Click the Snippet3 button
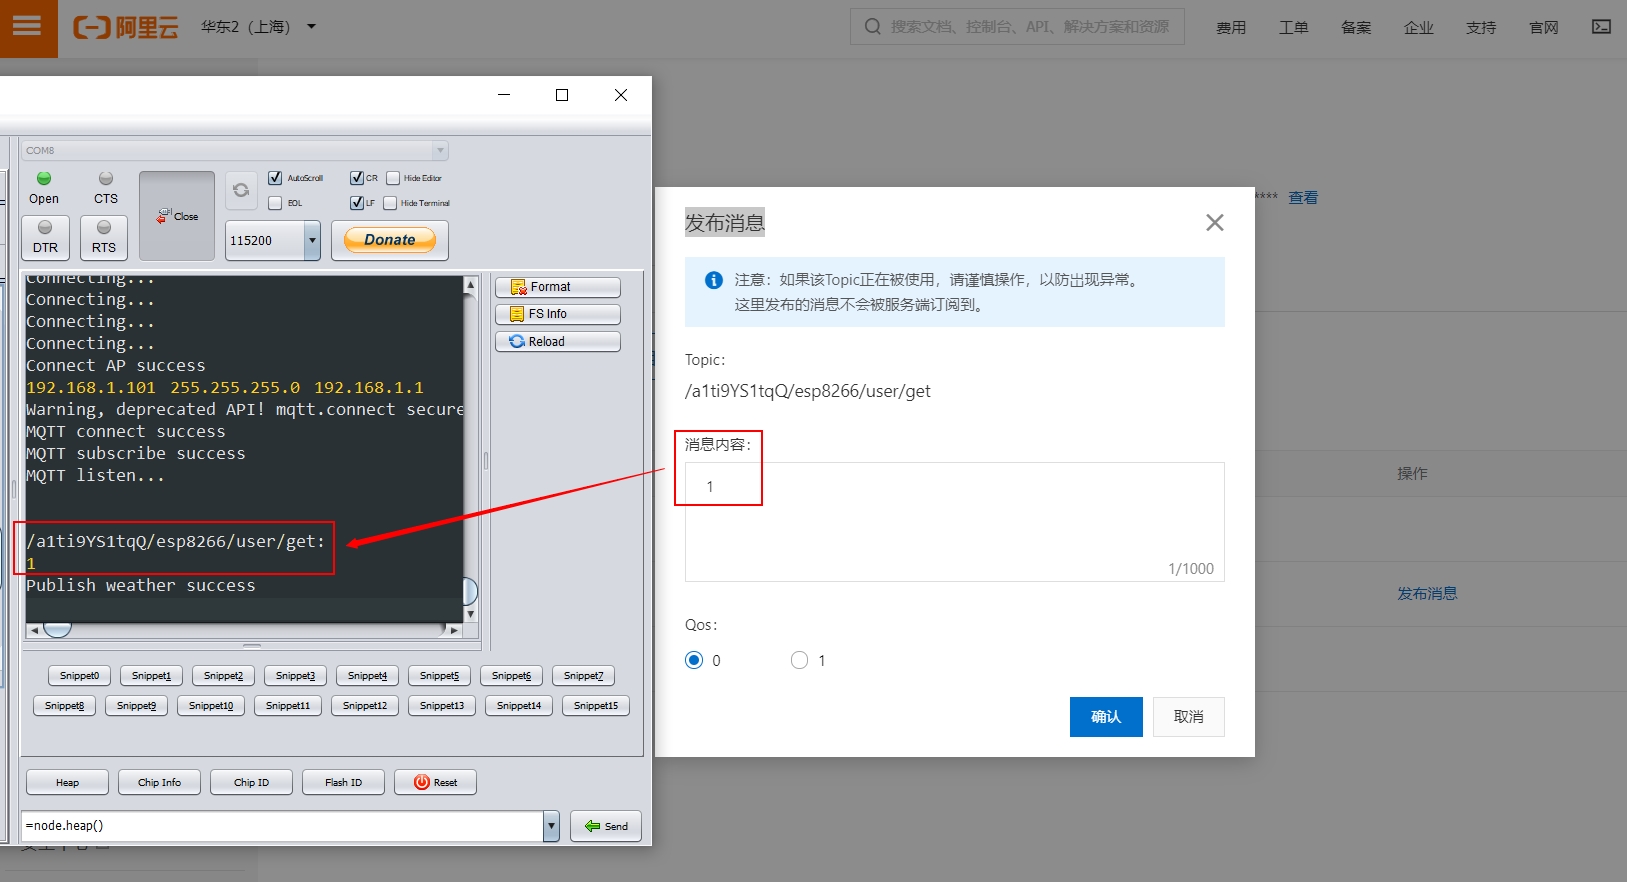The width and height of the screenshot is (1627, 882). [295, 676]
